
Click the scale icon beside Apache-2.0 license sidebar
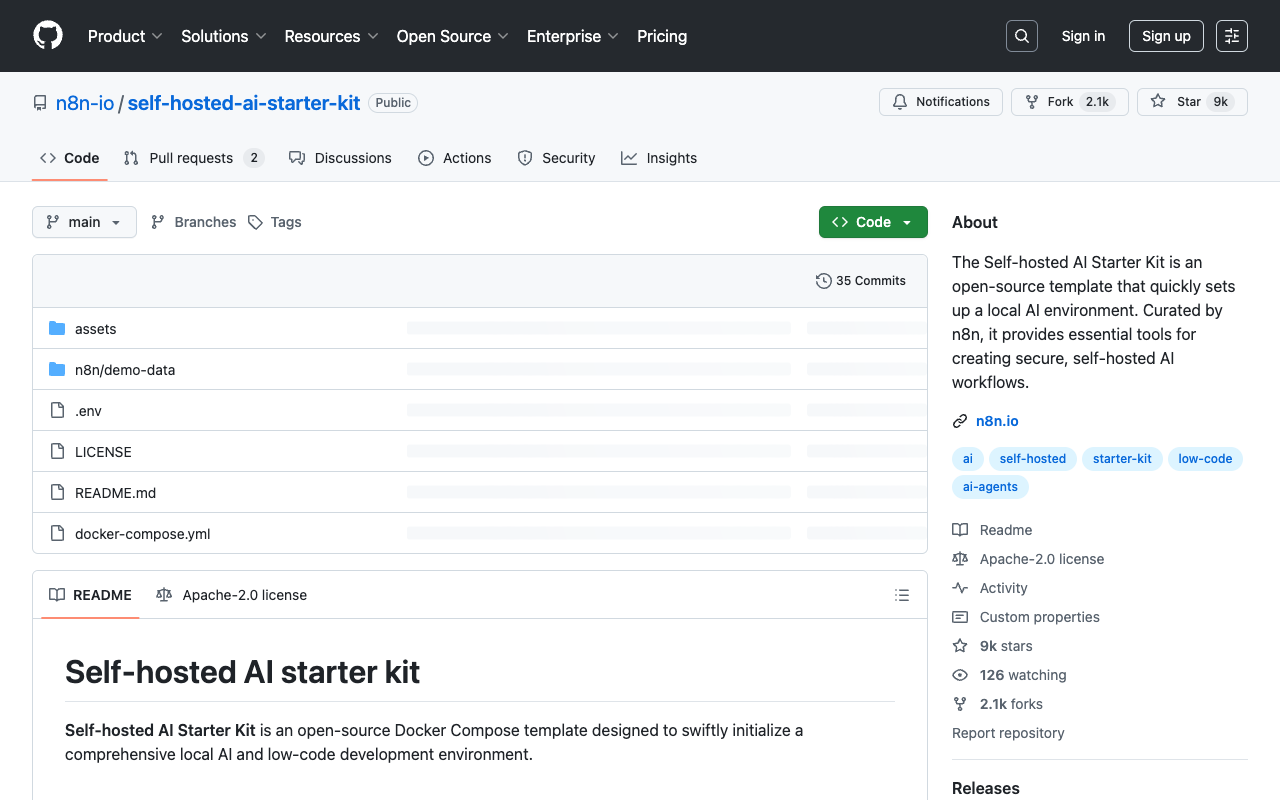pos(960,559)
